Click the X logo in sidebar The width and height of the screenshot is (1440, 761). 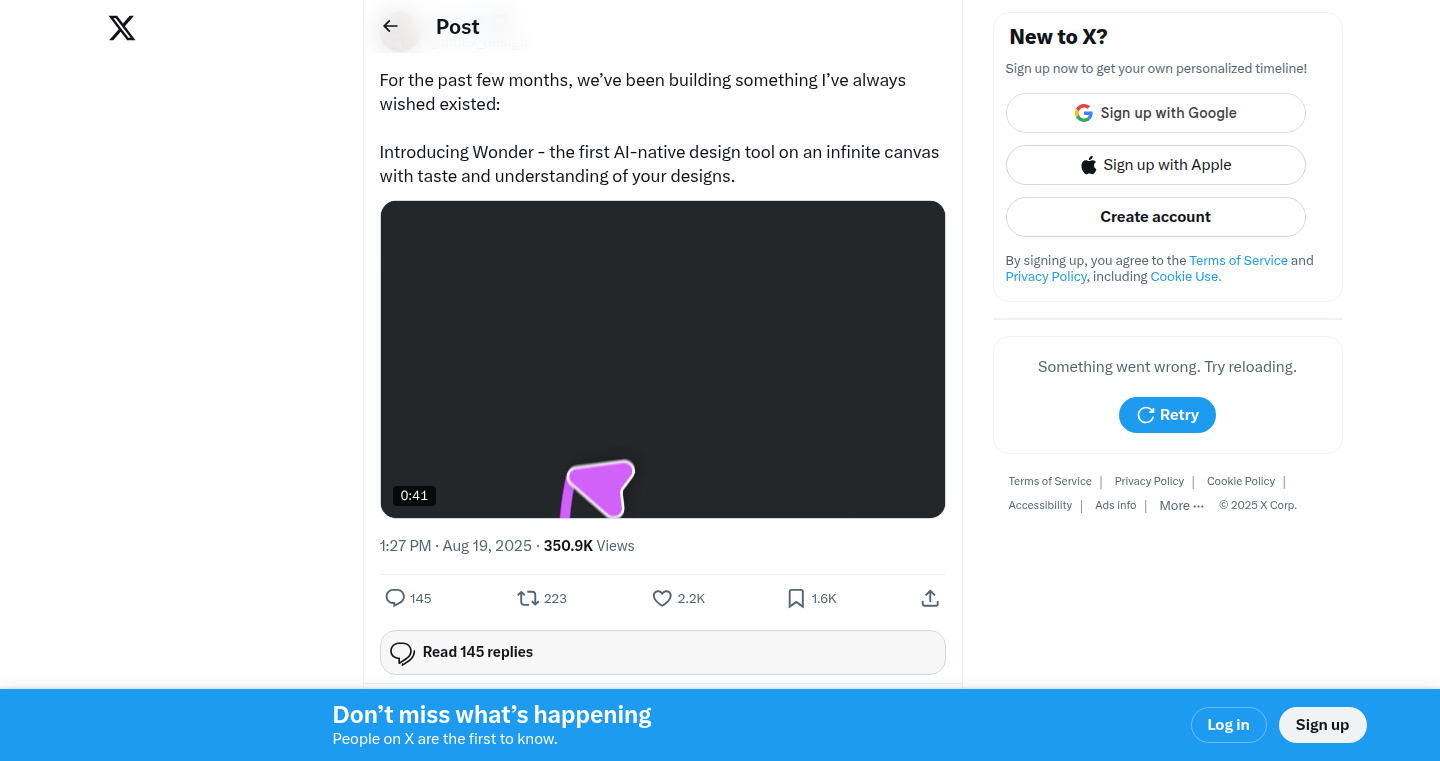(x=122, y=28)
